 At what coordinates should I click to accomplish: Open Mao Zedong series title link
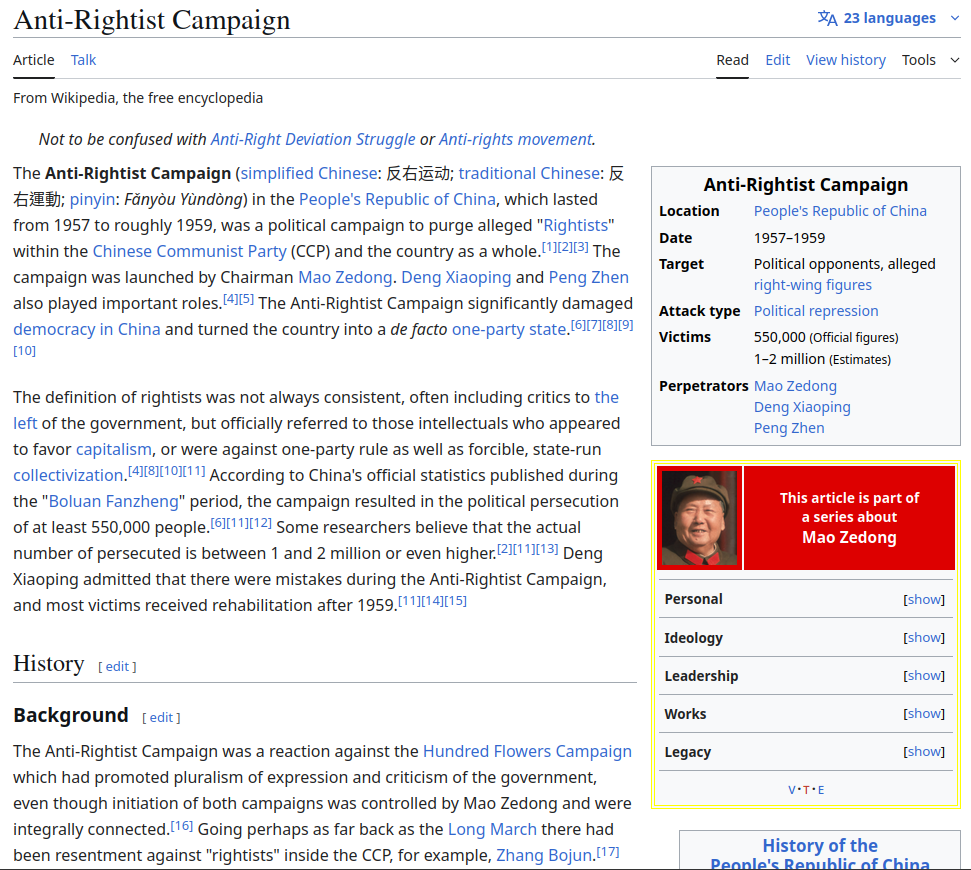[849, 537]
